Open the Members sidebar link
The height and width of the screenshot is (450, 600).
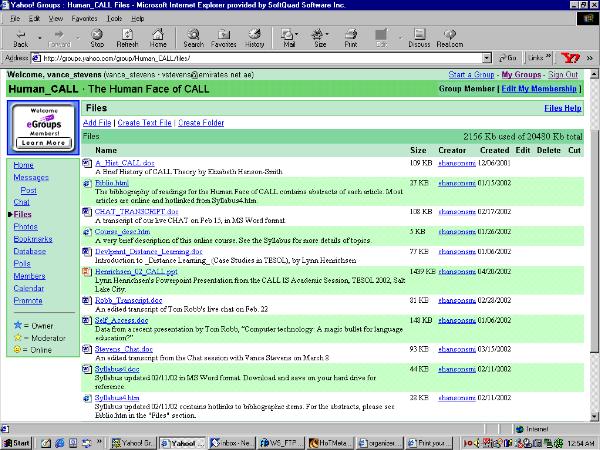click(x=29, y=276)
